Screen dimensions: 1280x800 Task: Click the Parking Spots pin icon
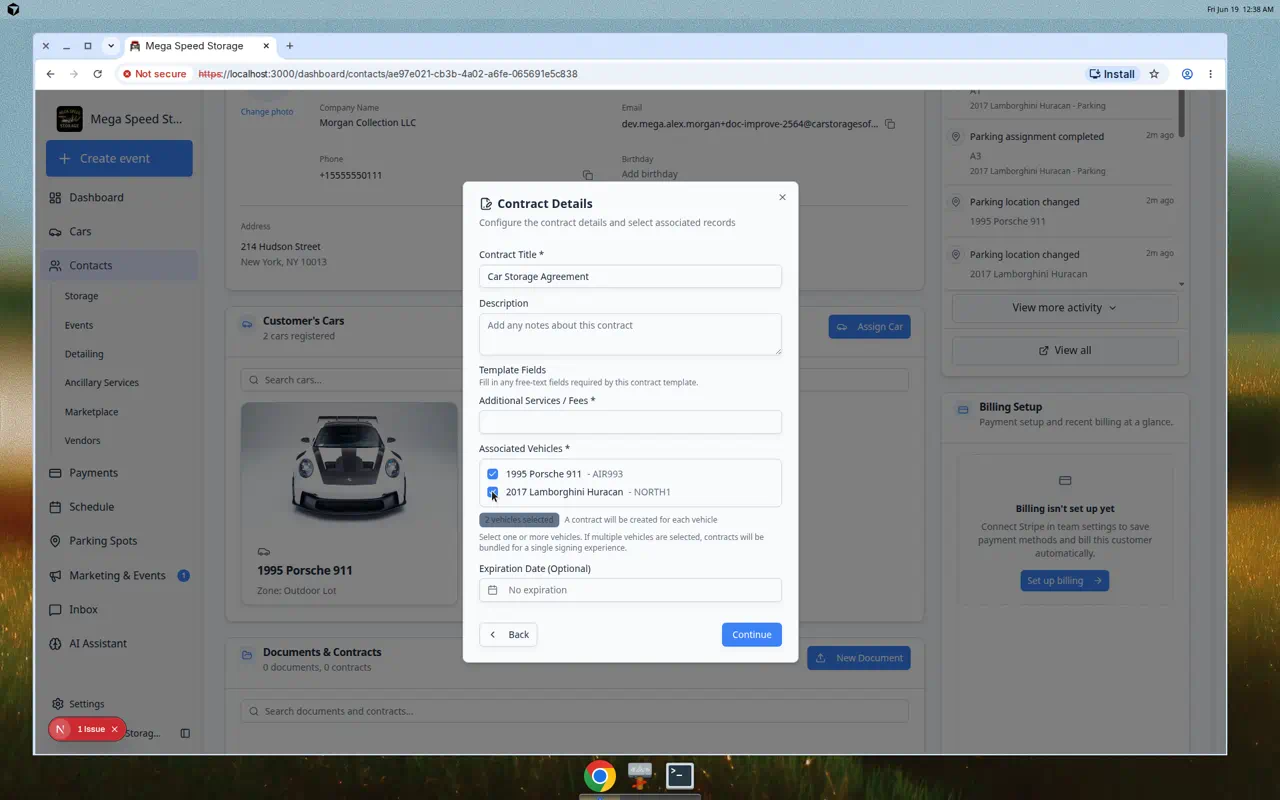55,541
